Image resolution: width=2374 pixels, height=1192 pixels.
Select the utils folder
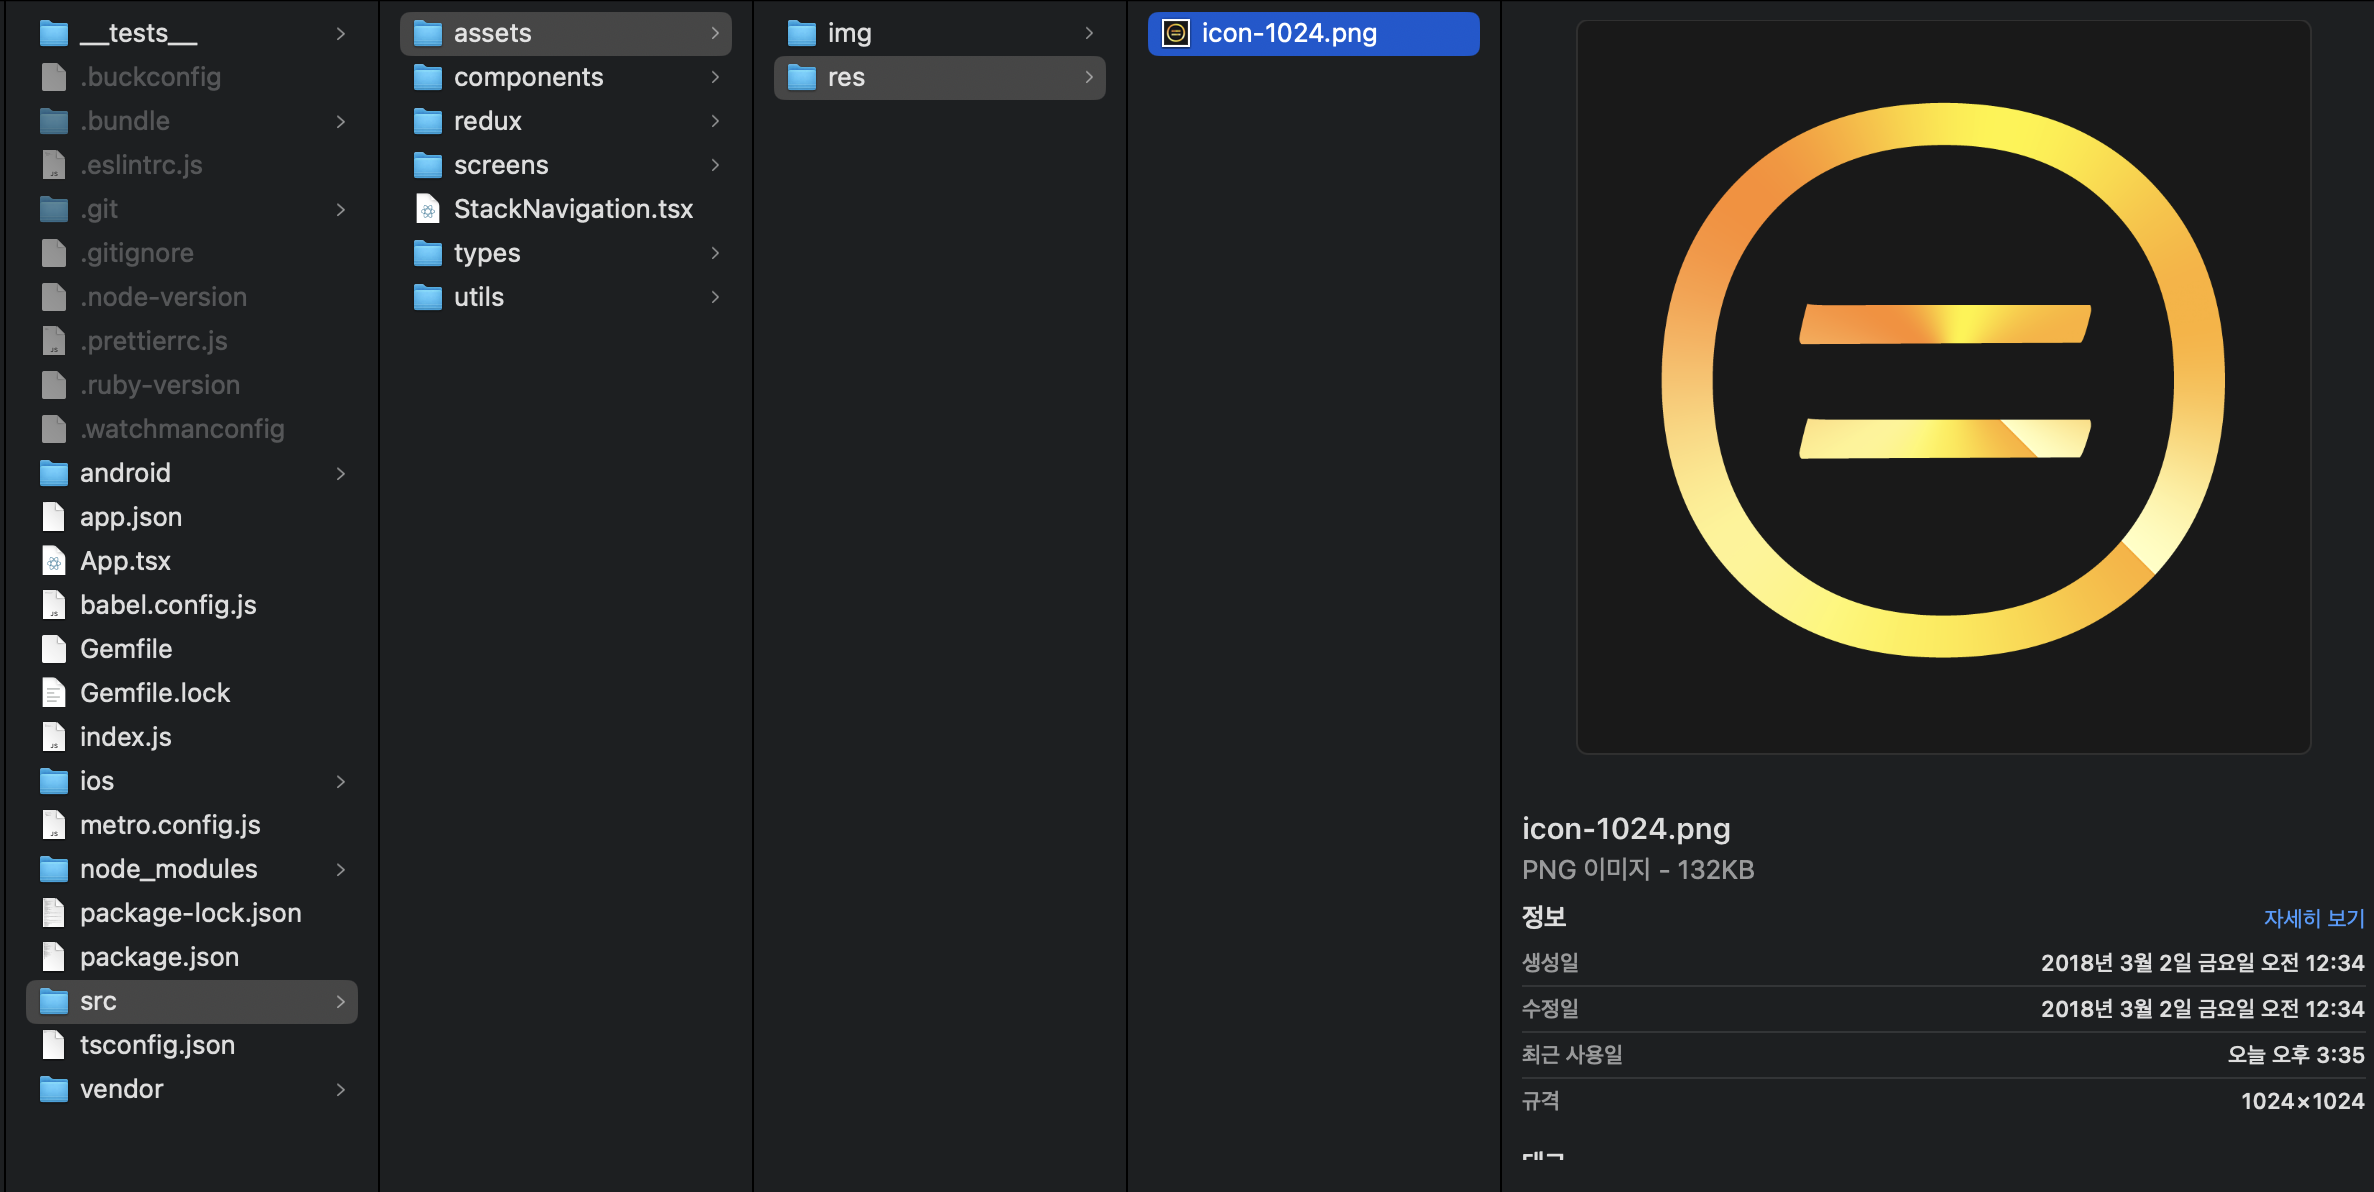click(478, 297)
